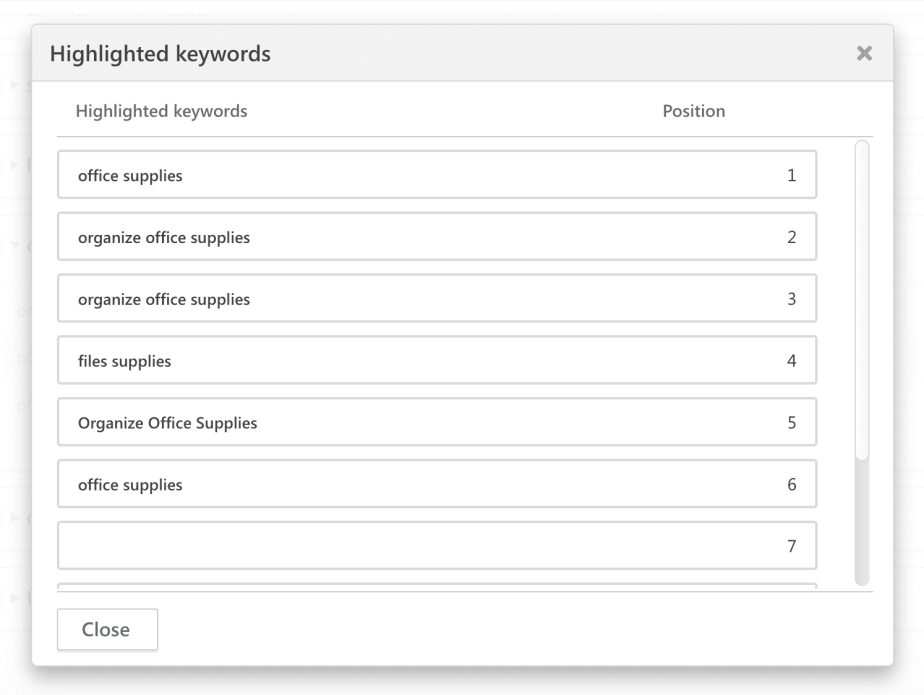Screen dimensions: 924x695
Task: Close the Highlighted keywords dialog with X
Action: [864, 53]
